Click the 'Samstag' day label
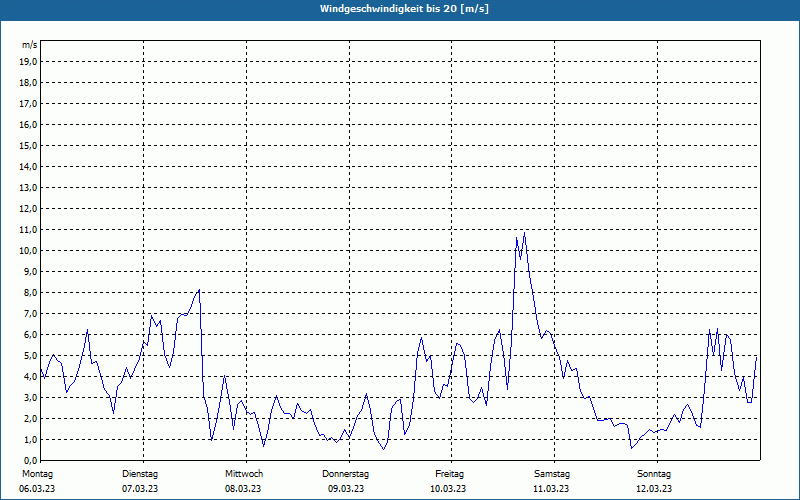This screenshot has height=500, width=800. click(x=552, y=474)
